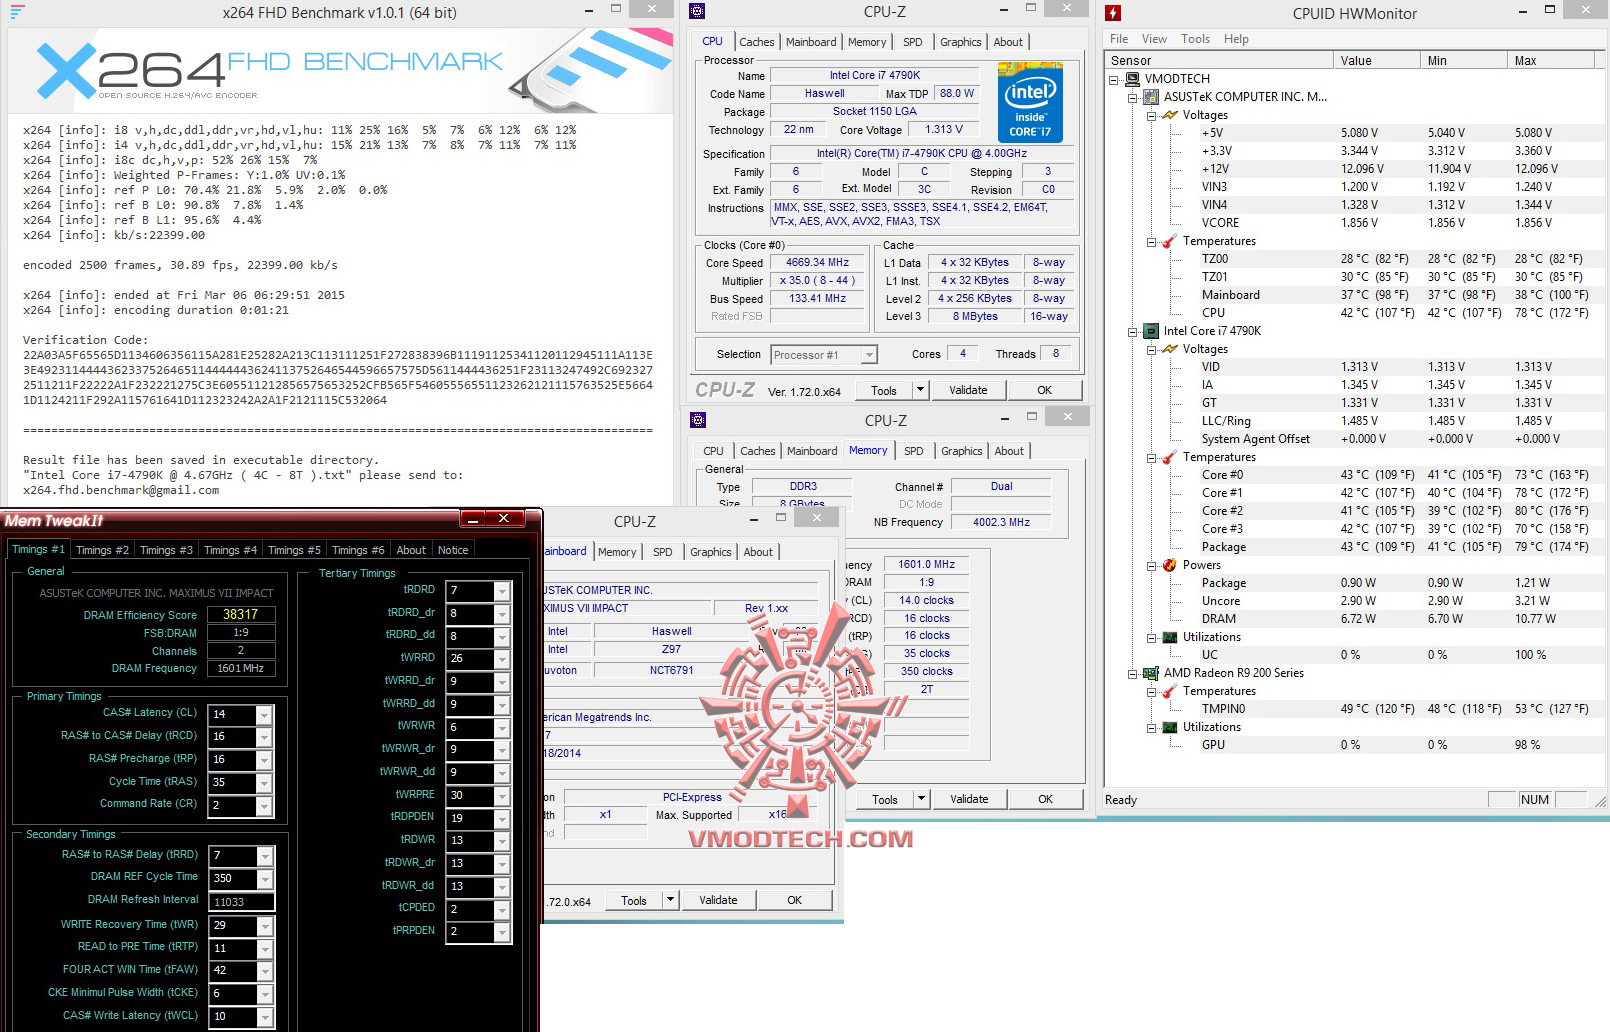1610x1032 pixels.
Task: Select the TMPIN0 row under AMD Radeon
Action: click(x=1352, y=709)
